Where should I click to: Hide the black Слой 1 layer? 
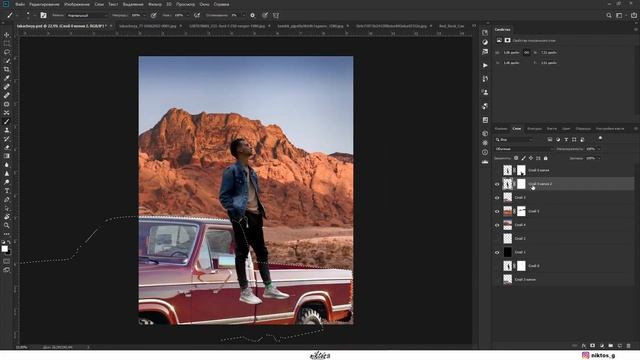497,252
